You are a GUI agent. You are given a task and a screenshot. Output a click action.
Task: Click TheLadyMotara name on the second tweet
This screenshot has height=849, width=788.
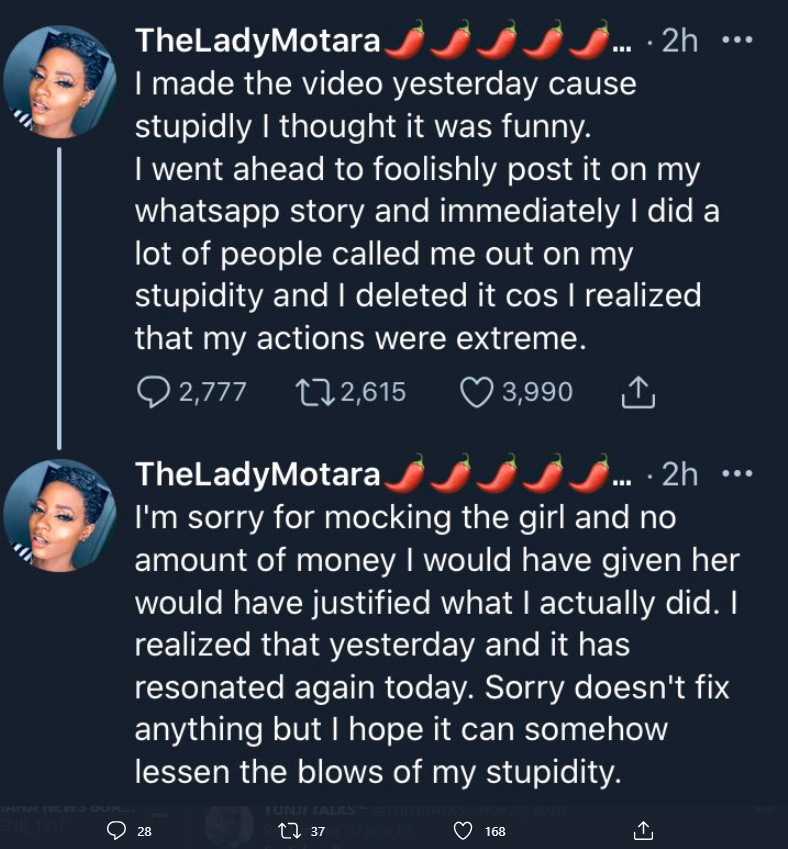tap(258, 474)
